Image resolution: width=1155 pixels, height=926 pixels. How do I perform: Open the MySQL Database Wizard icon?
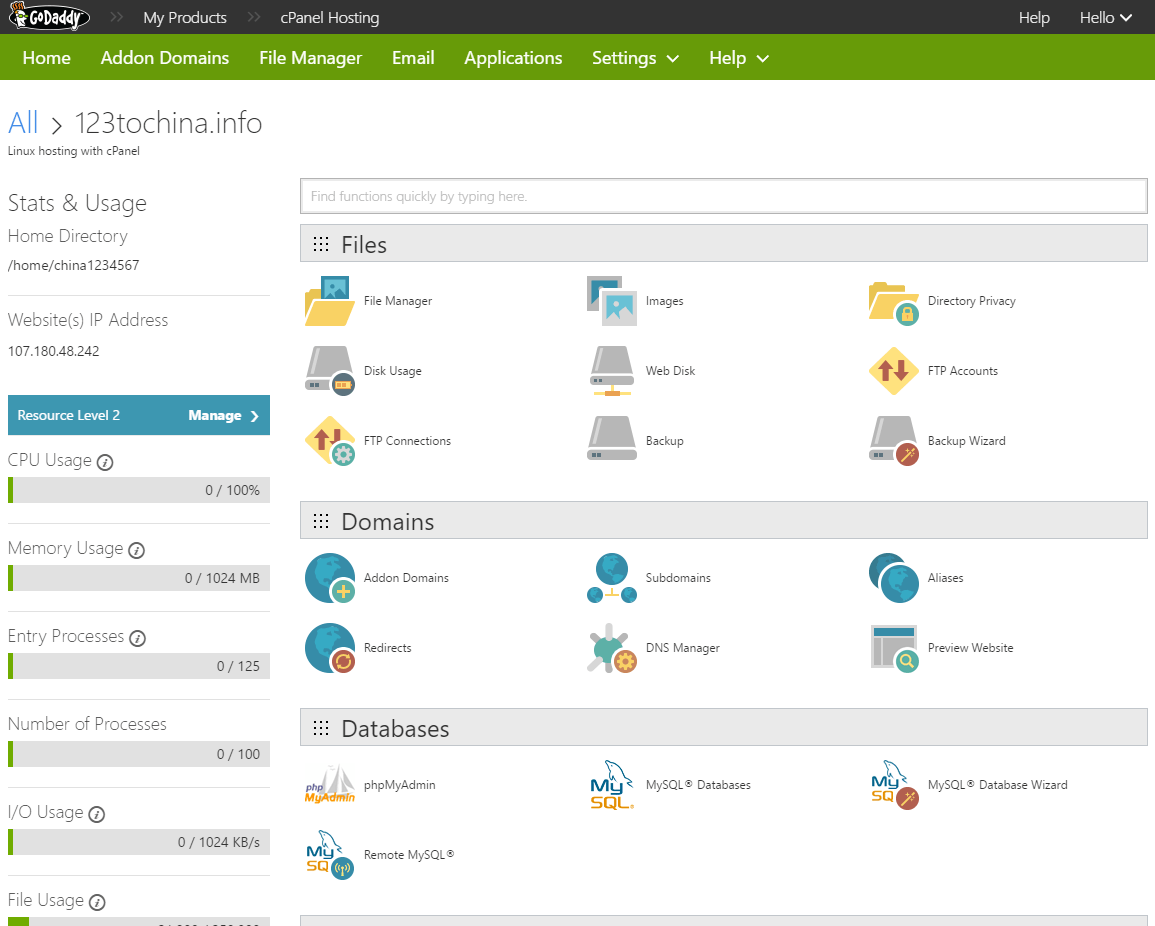coord(894,785)
